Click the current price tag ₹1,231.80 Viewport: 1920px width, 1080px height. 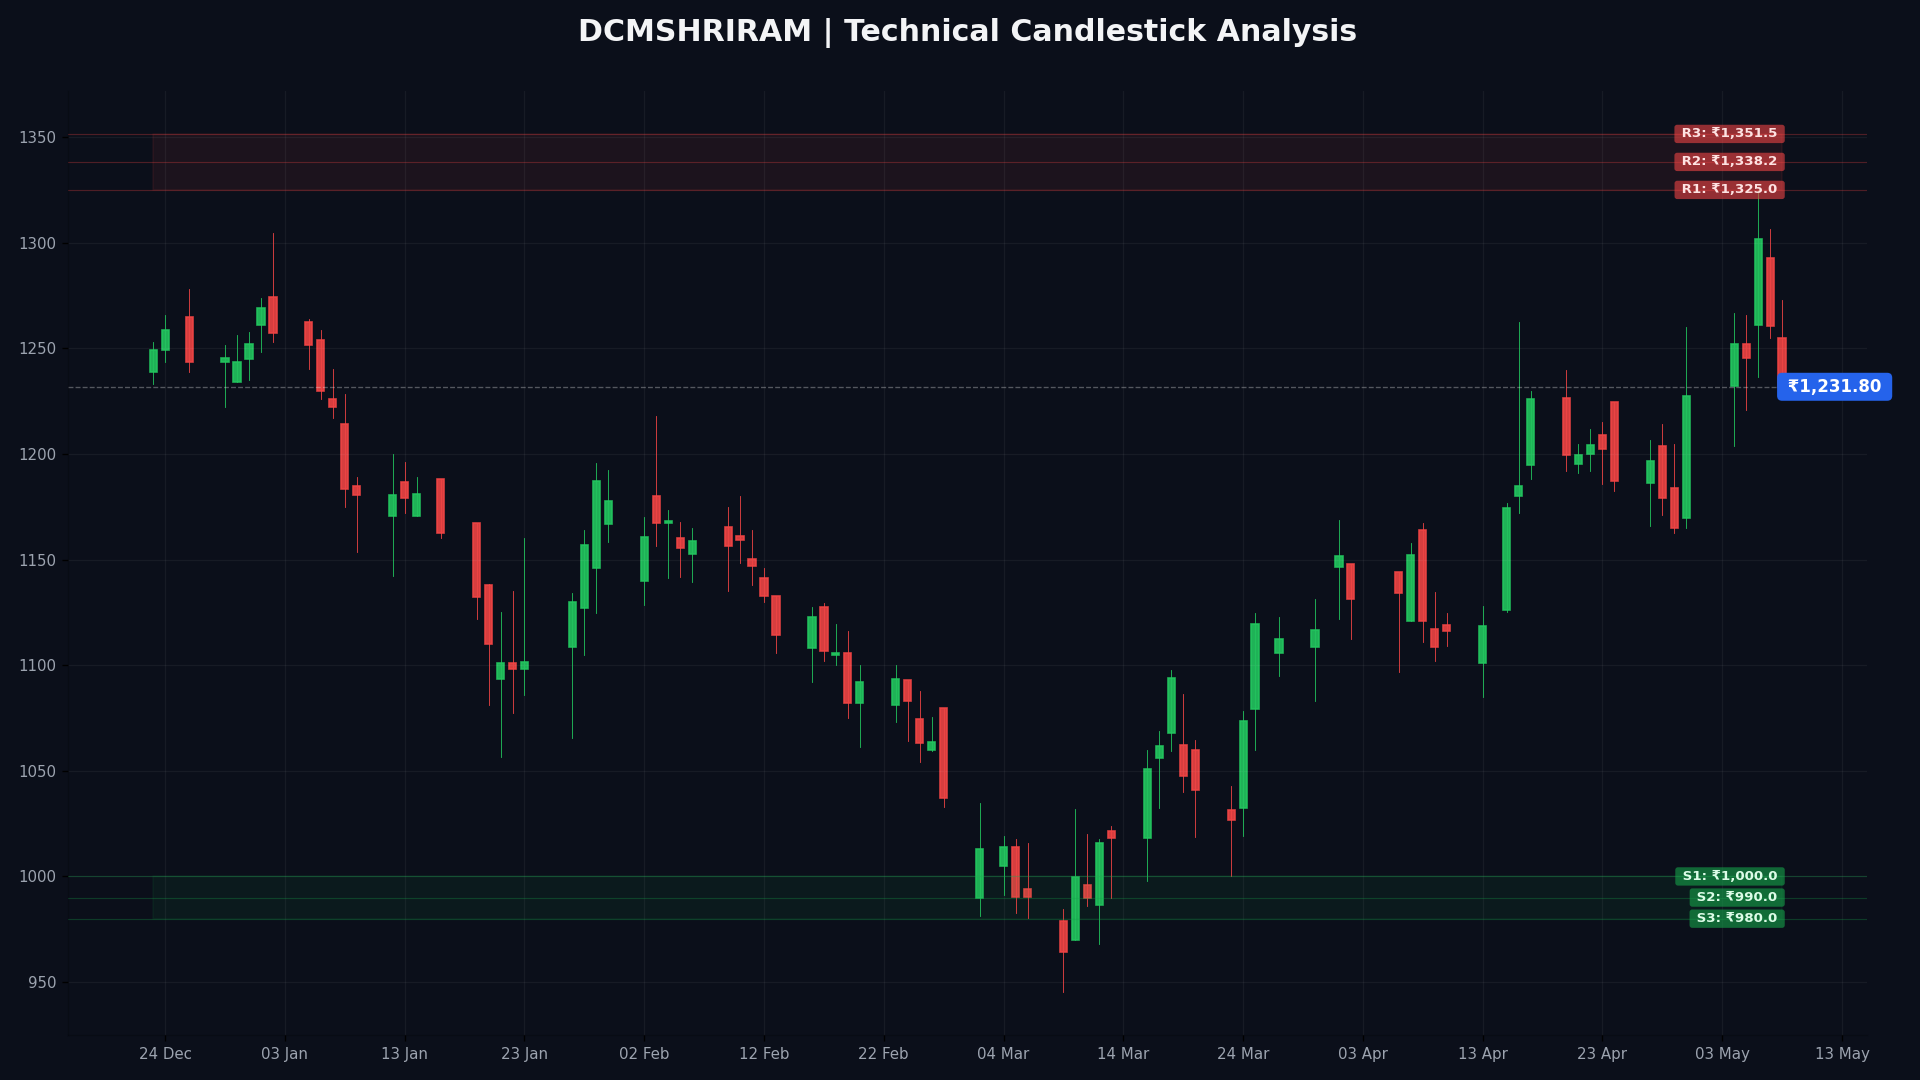[x=1834, y=387]
